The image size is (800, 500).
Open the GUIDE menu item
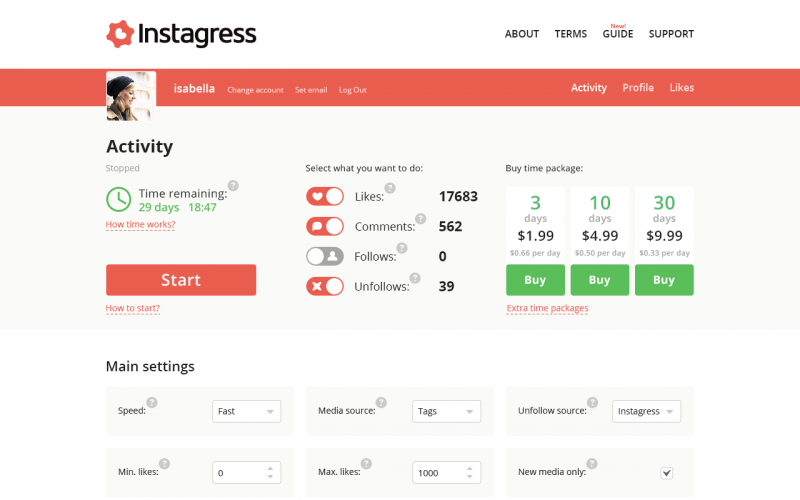tap(618, 34)
